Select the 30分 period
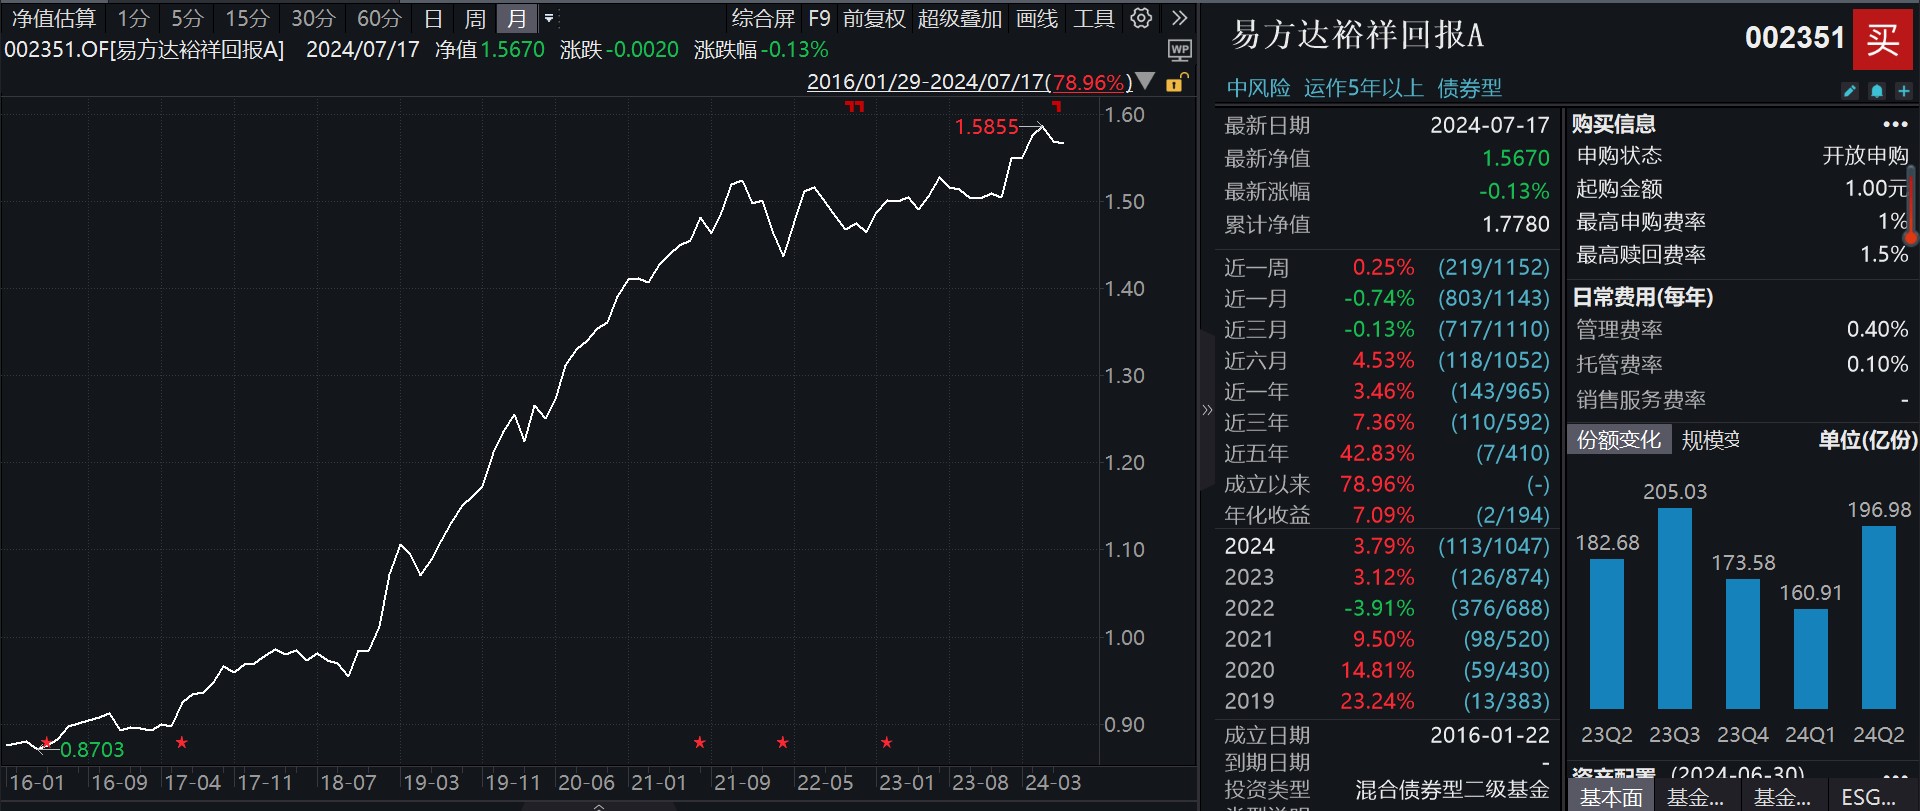 point(313,18)
